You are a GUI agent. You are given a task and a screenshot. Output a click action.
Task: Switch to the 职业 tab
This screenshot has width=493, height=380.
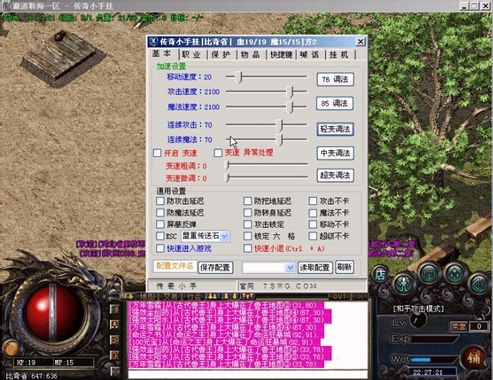coord(192,55)
